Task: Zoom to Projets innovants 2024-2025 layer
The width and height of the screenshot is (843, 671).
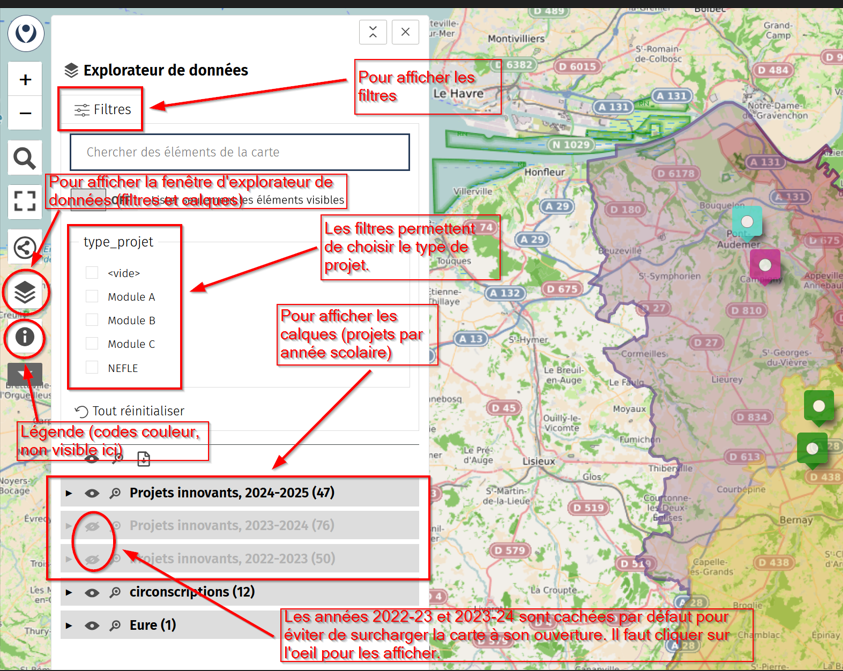Action: pos(115,493)
